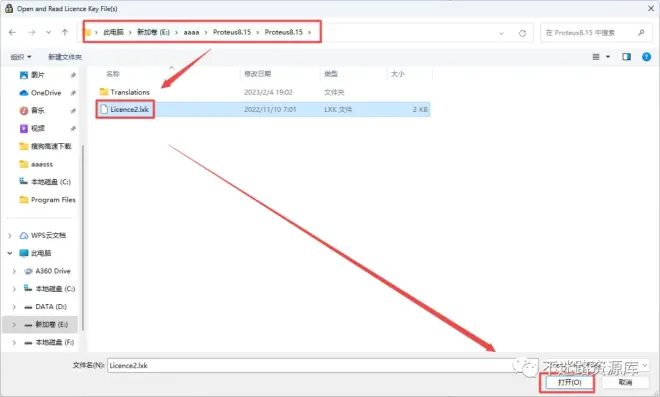Click 取消 to cancel dialog
The image size is (660, 397).
(625, 382)
